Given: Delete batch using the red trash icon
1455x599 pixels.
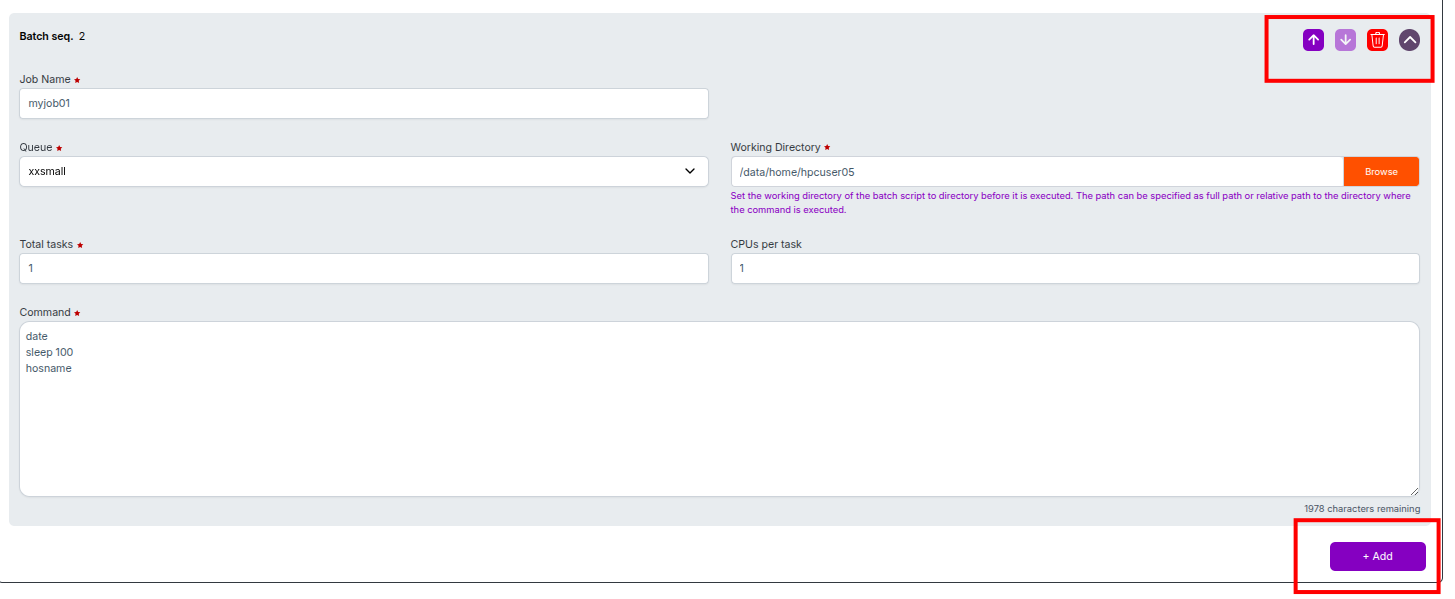Looking at the screenshot, I should [1377, 40].
